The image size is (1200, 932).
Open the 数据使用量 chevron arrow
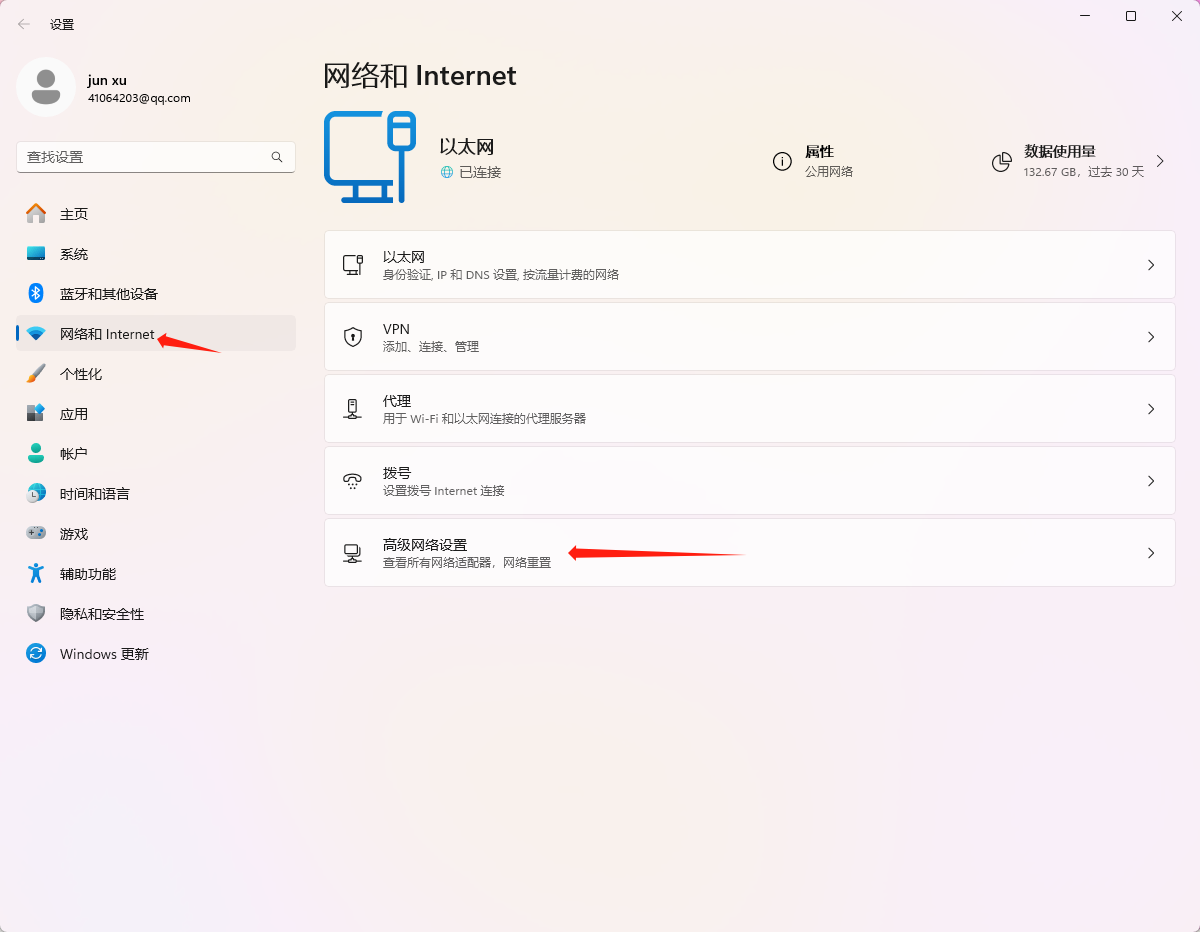click(x=1160, y=161)
